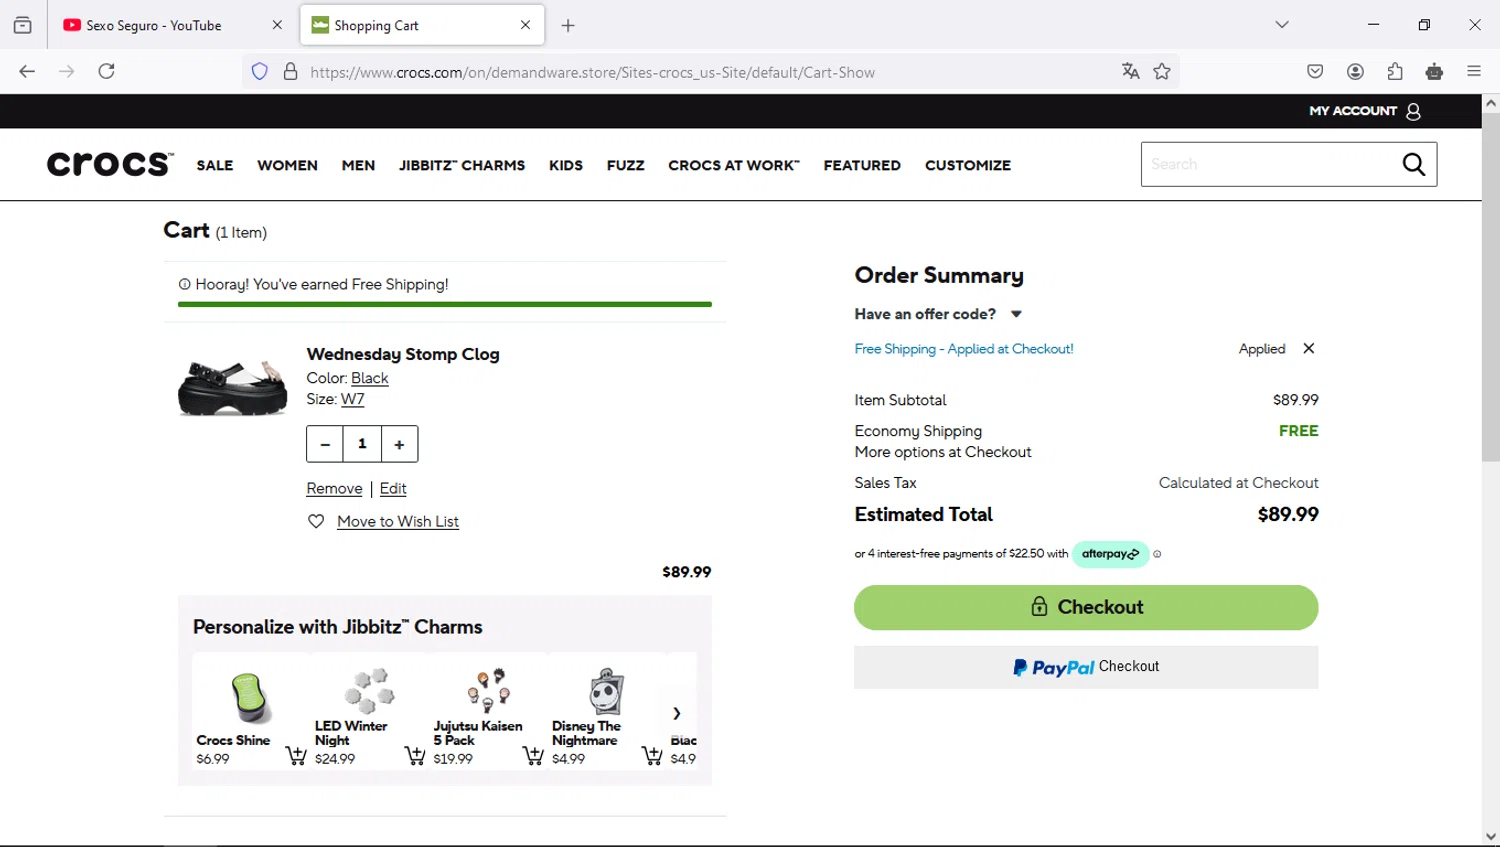This screenshot has width=1500, height=847.
Task: Click PayPal Checkout button
Action: pyautogui.click(x=1086, y=667)
